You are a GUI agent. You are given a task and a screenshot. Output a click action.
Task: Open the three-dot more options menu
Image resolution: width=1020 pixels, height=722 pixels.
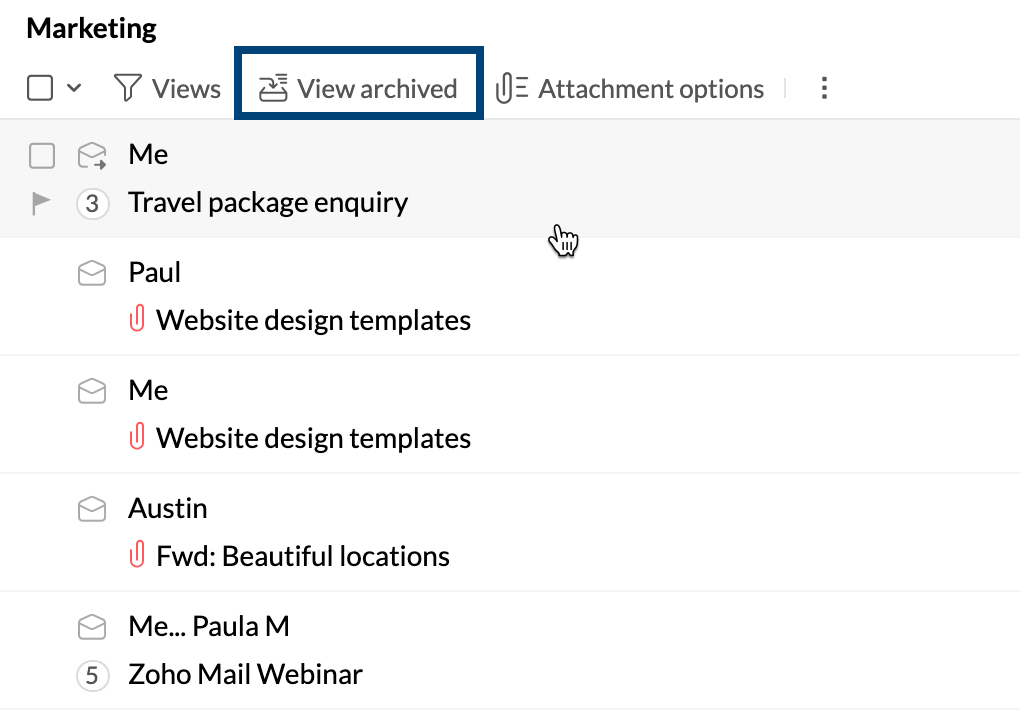824,89
